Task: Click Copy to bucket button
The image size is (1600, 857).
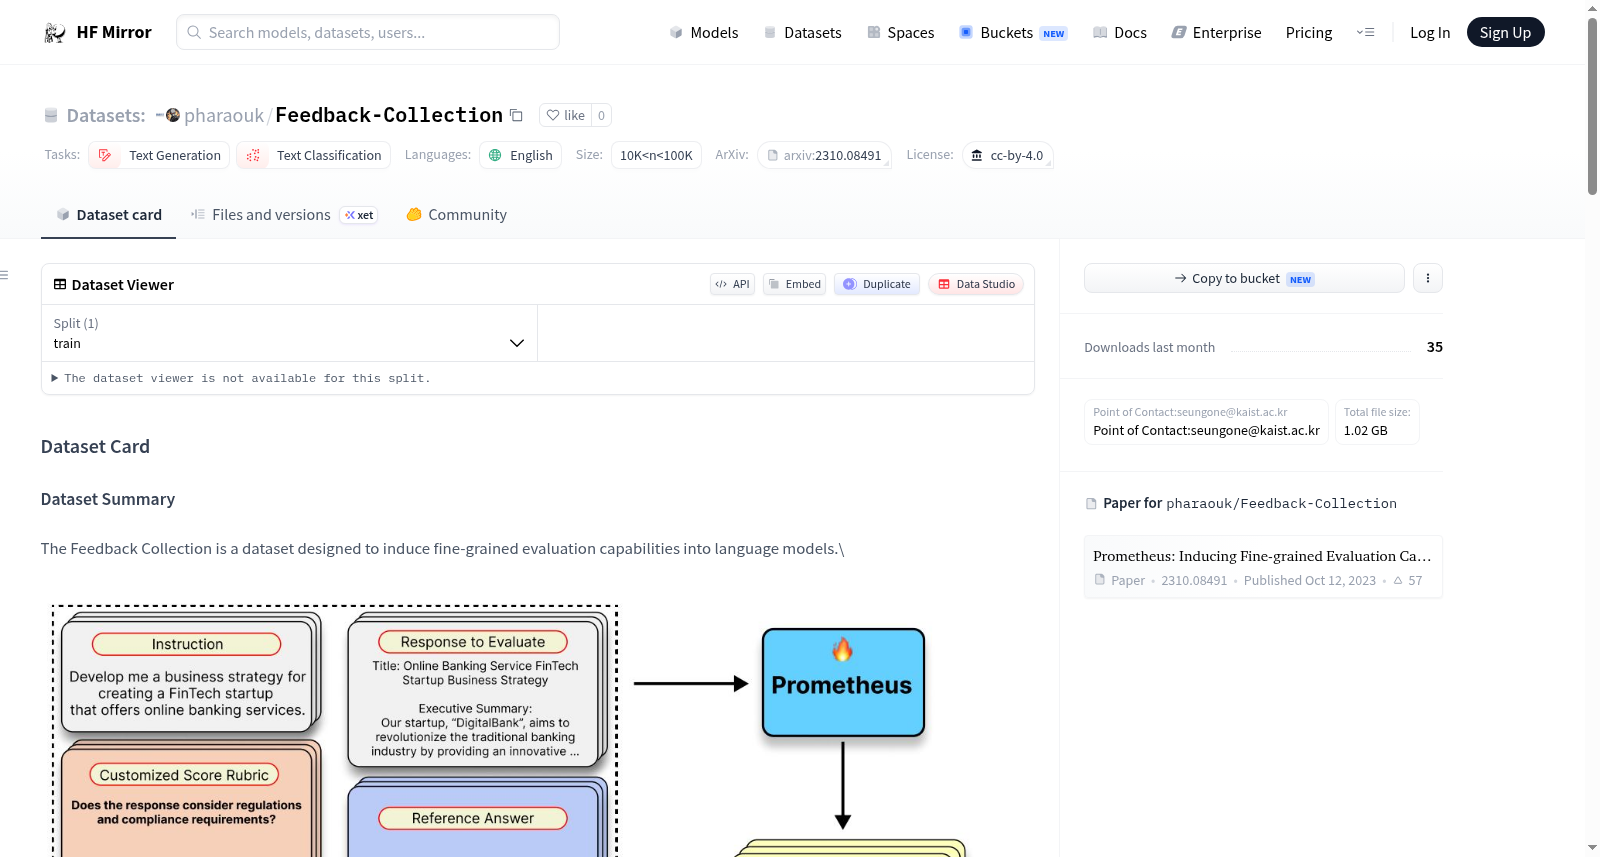Action: pos(1244,278)
